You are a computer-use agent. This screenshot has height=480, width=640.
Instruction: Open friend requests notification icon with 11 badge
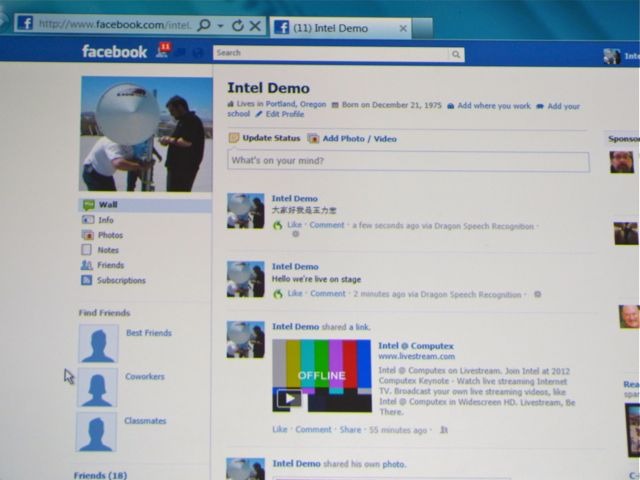click(x=163, y=51)
